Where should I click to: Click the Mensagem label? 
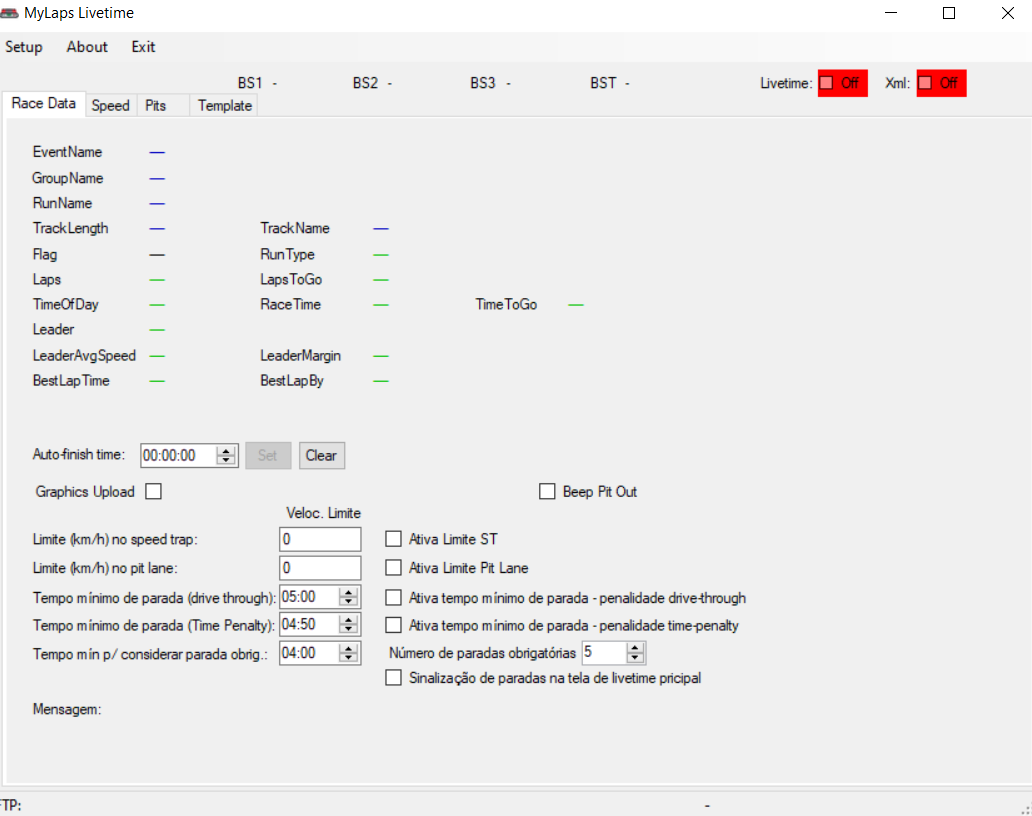pyautogui.click(x=67, y=709)
